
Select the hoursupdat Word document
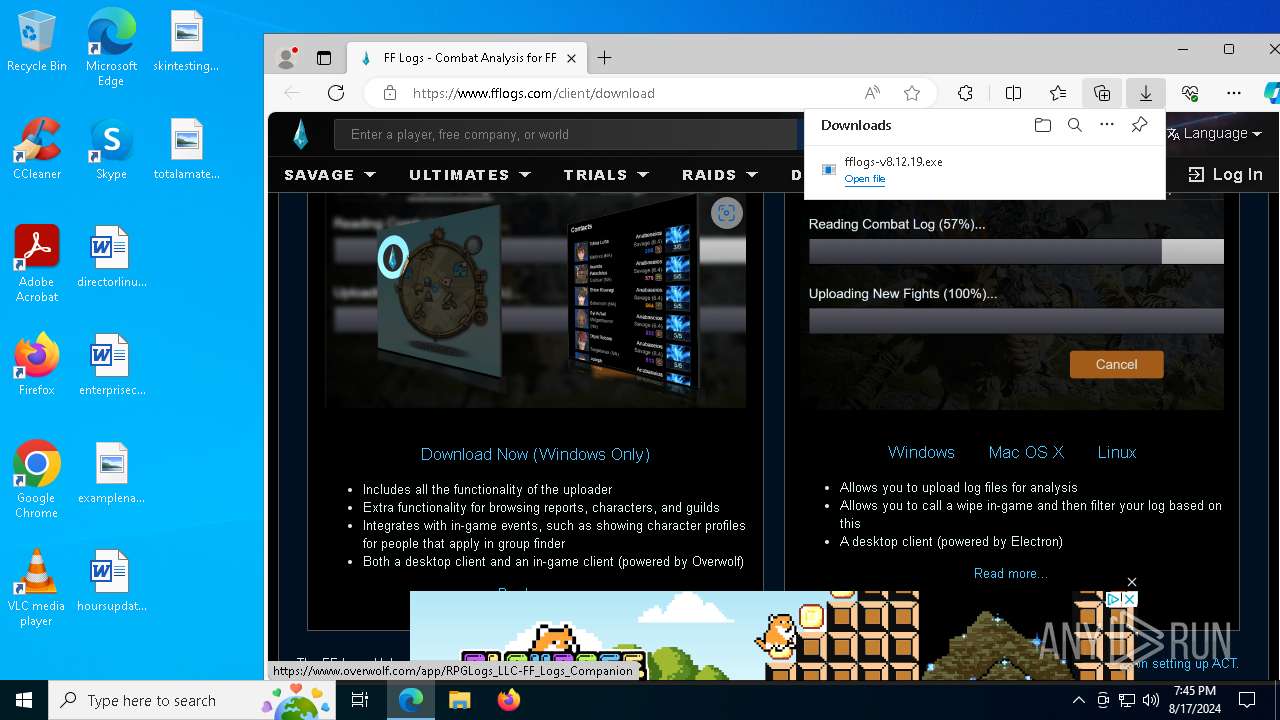pyautogui.click(x=111, y=580)
